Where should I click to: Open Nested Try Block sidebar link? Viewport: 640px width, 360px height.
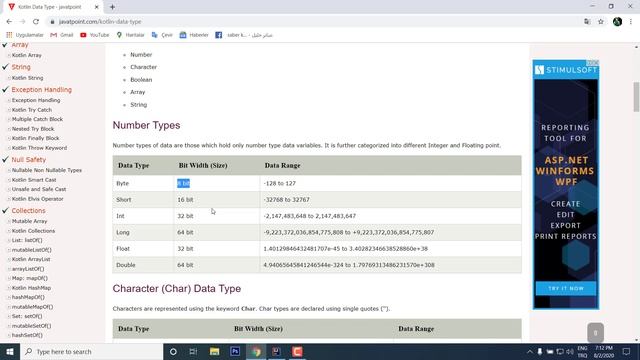[33, 129]
